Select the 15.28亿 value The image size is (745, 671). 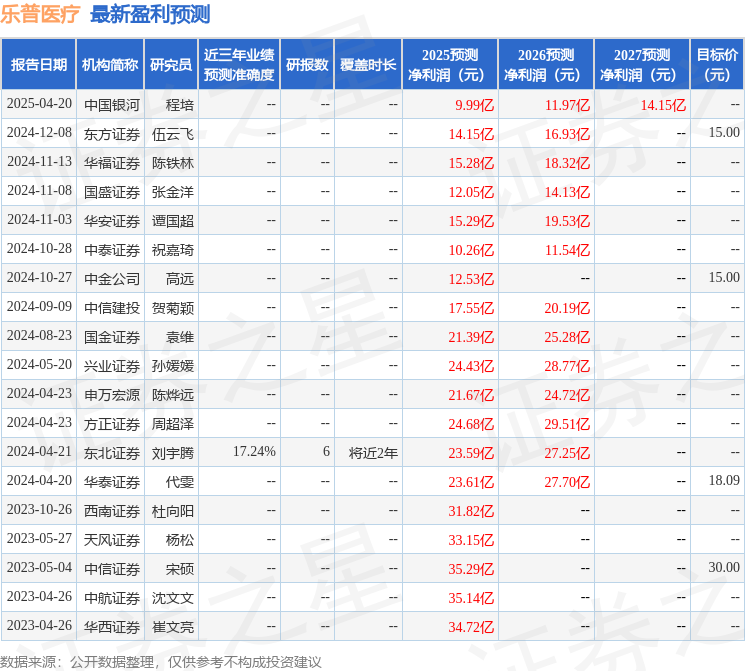pyautogui.click(x=471, y=163)
